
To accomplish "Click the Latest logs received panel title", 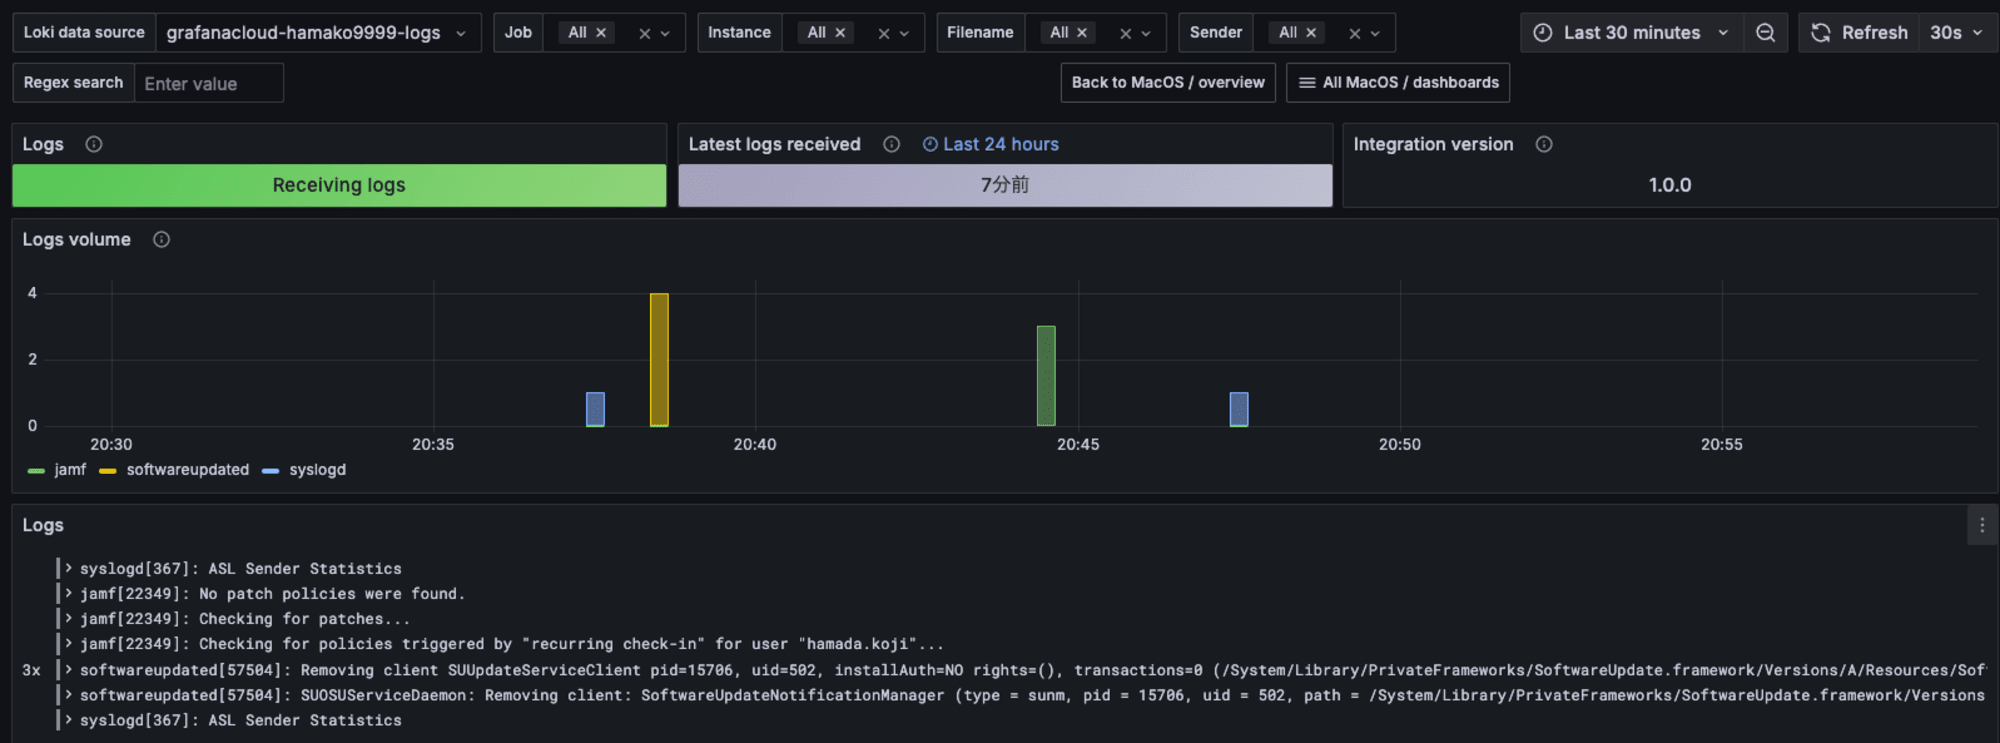I will point(774,144).
